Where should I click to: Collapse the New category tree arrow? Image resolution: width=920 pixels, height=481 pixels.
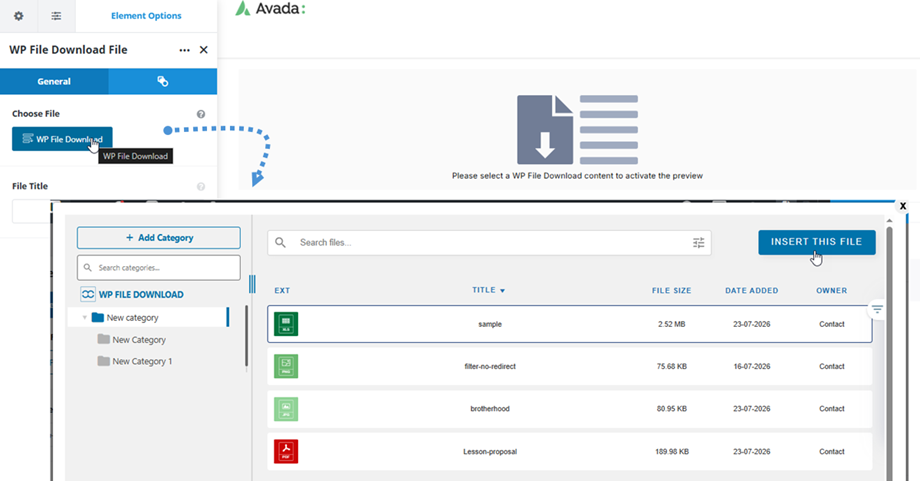click(x=84, y=318)
